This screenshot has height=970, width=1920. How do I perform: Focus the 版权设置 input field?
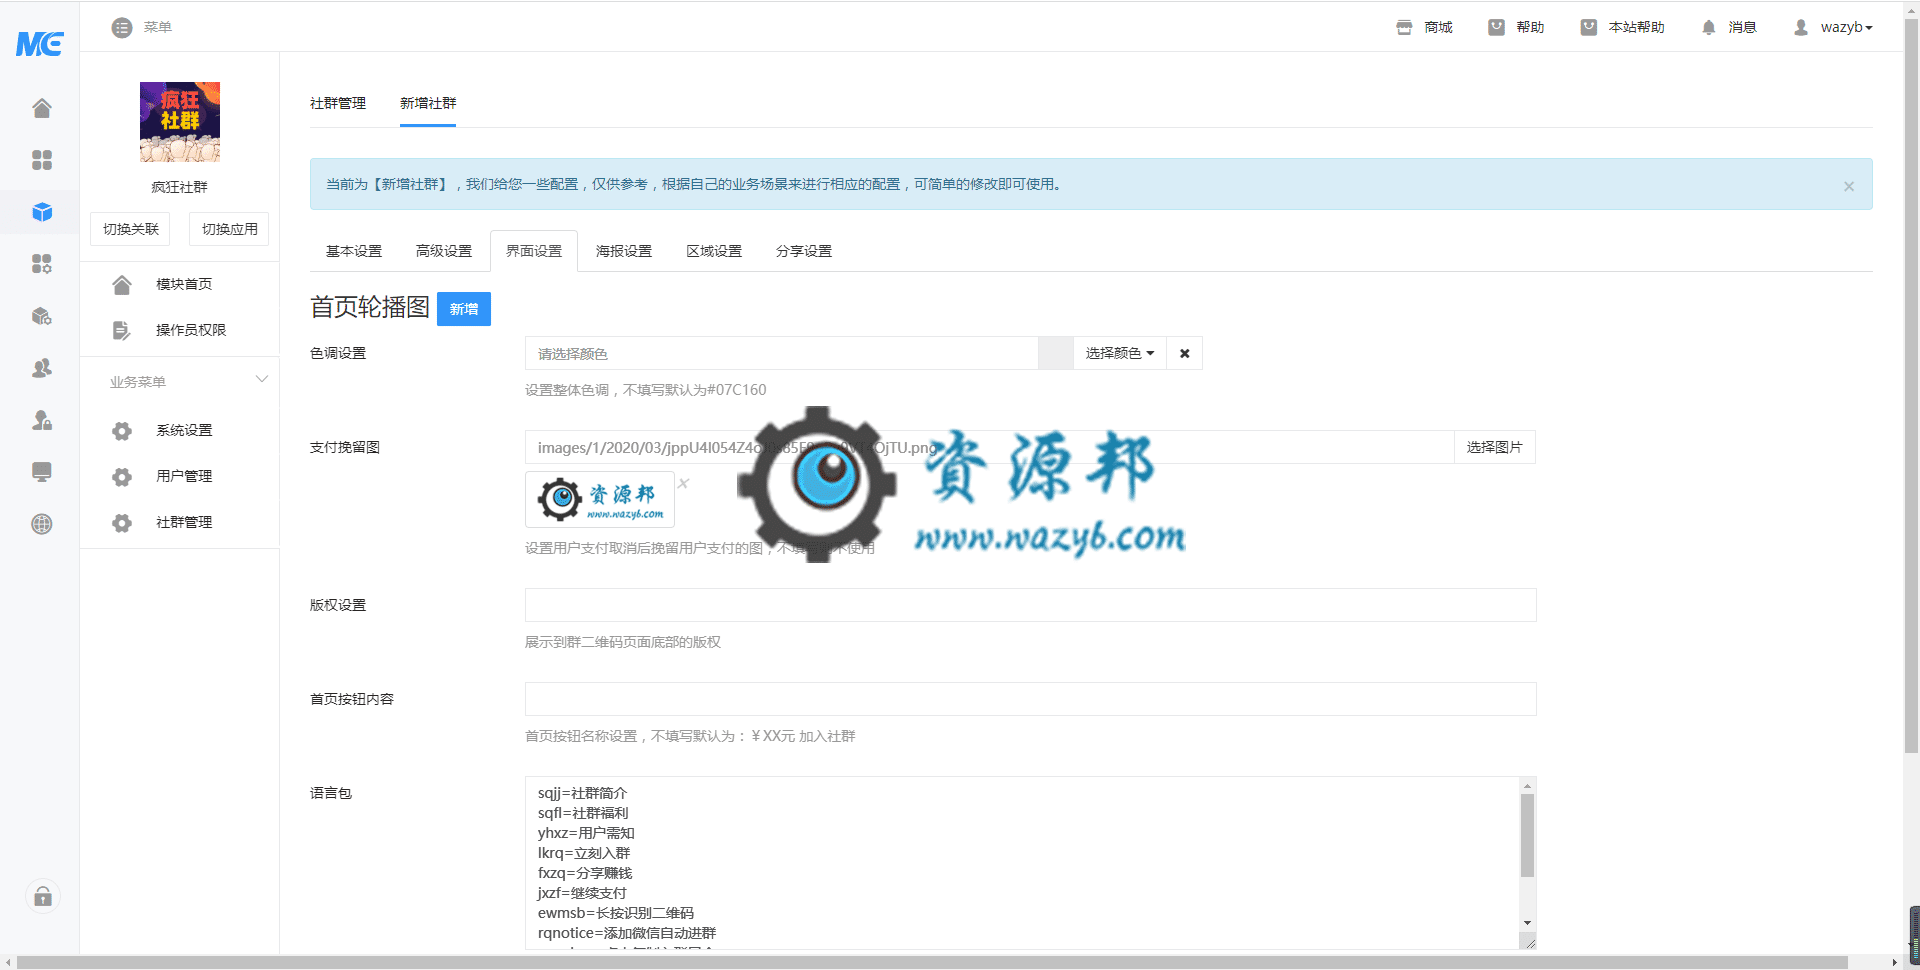pyautogui.click(x=1030, y=605)
